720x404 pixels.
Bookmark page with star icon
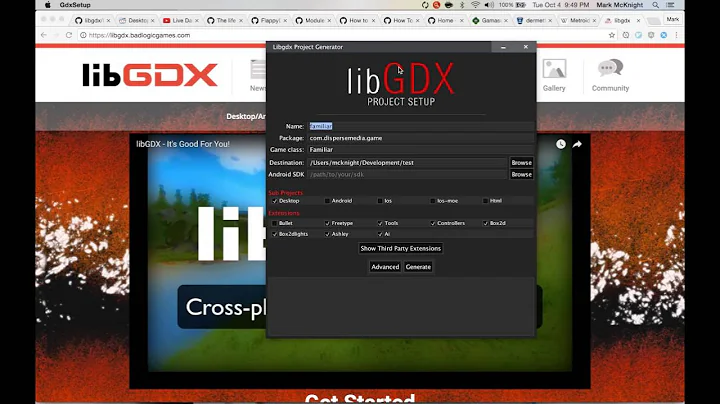coord(612,35)
